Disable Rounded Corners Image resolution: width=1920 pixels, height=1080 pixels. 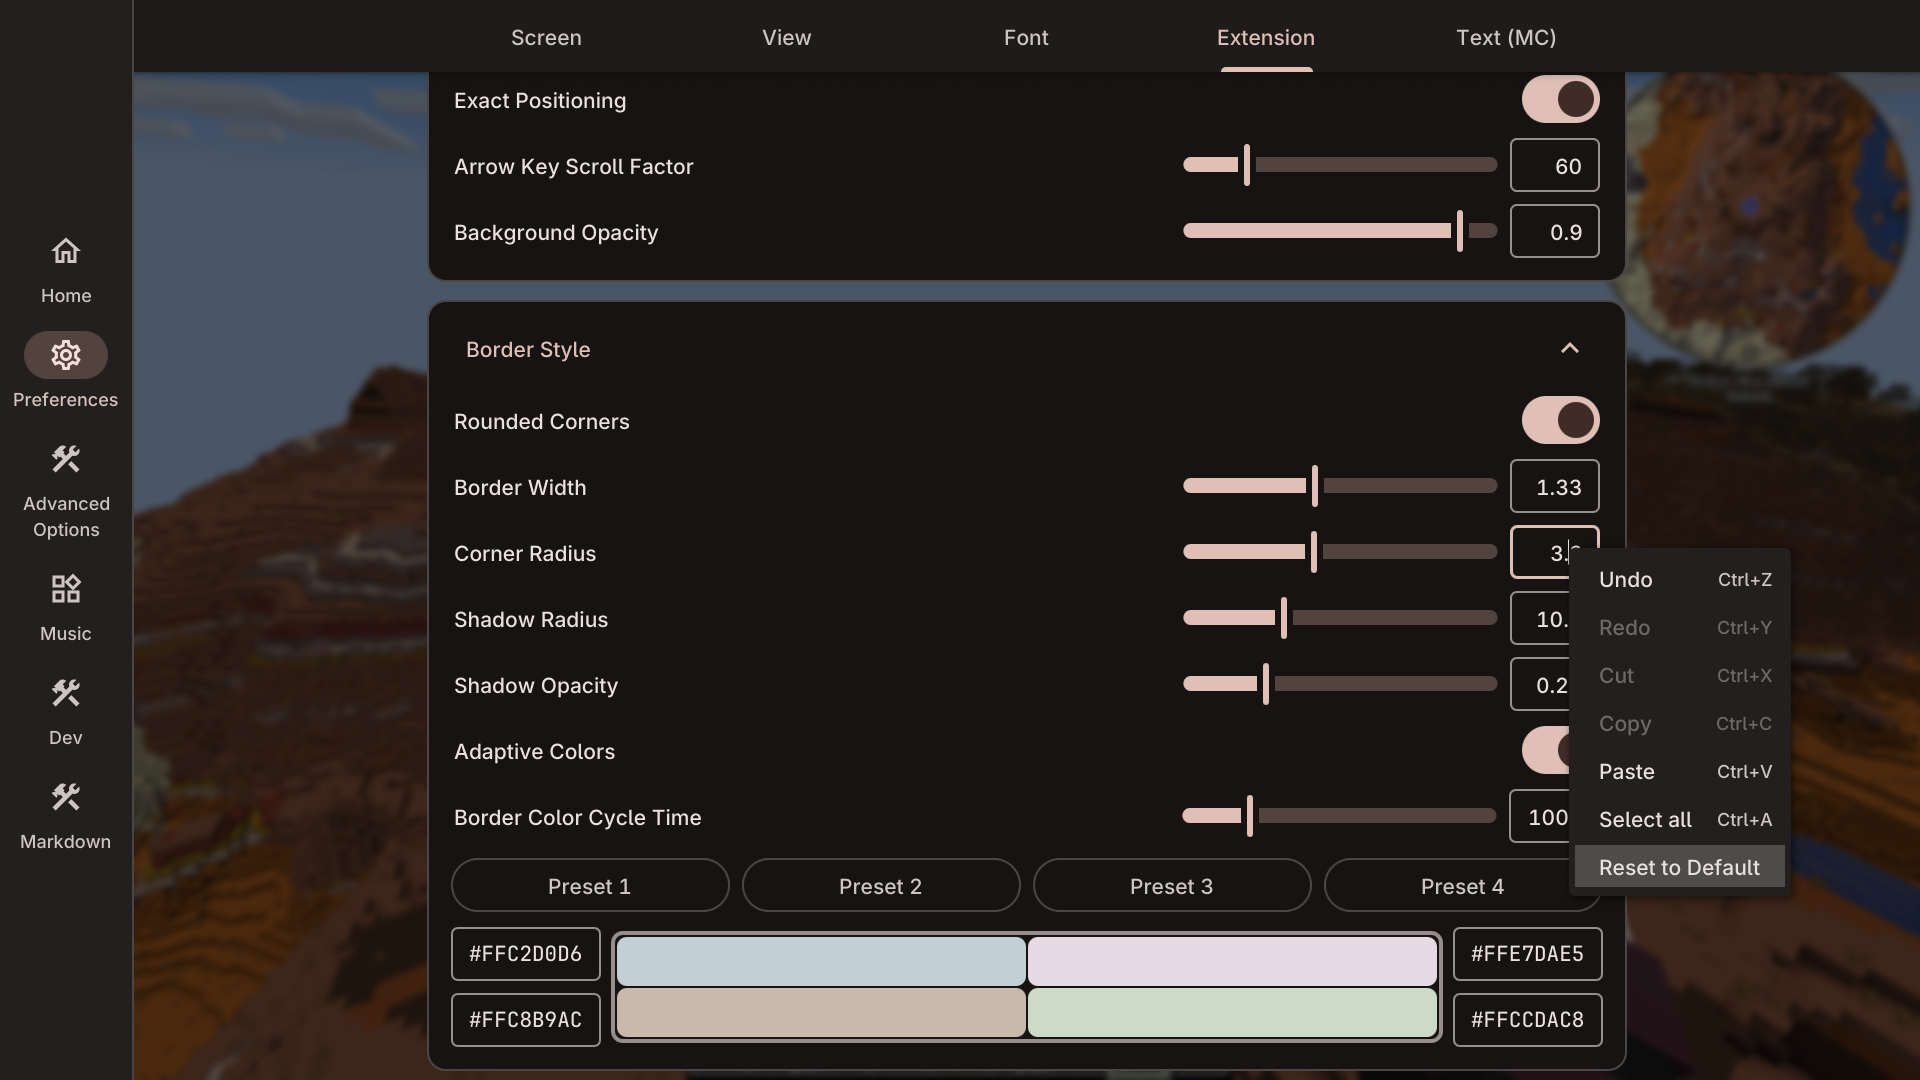point(1559,420)
